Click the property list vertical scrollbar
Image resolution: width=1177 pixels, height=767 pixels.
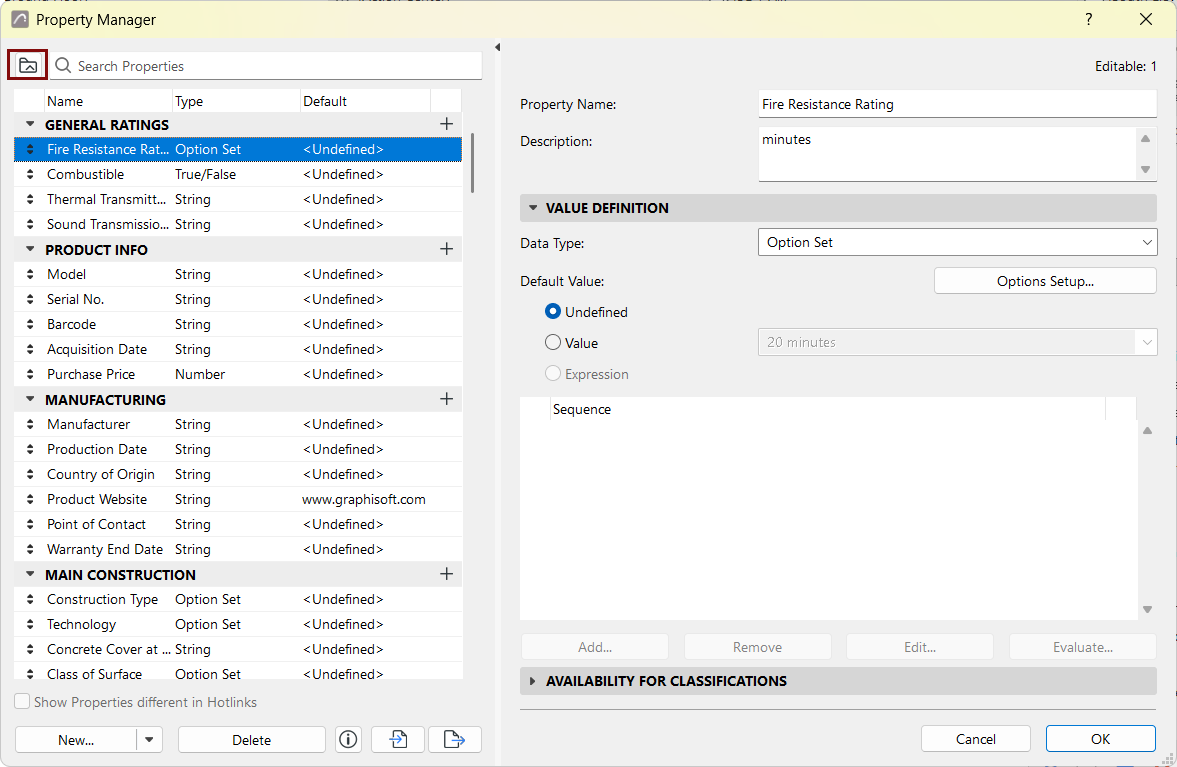(472, 163)
